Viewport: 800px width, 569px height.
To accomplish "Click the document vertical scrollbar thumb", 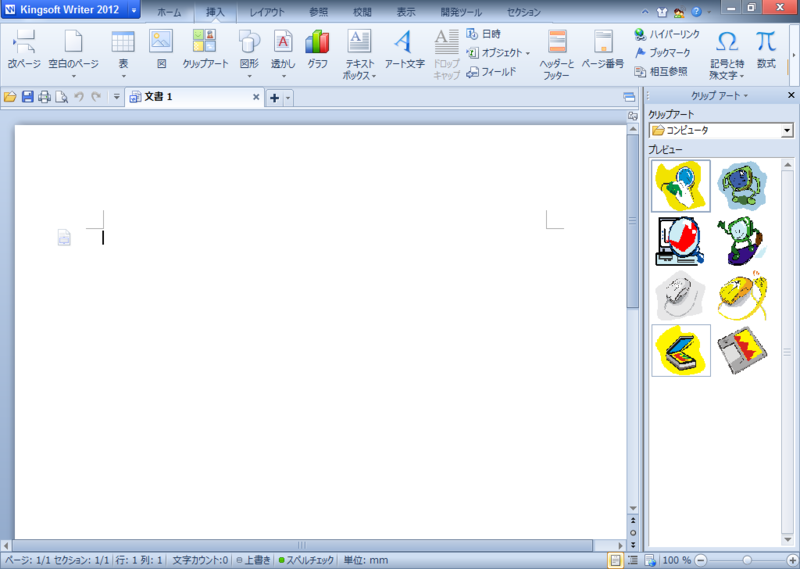I will pyautogui.click(x=633, y=221).
